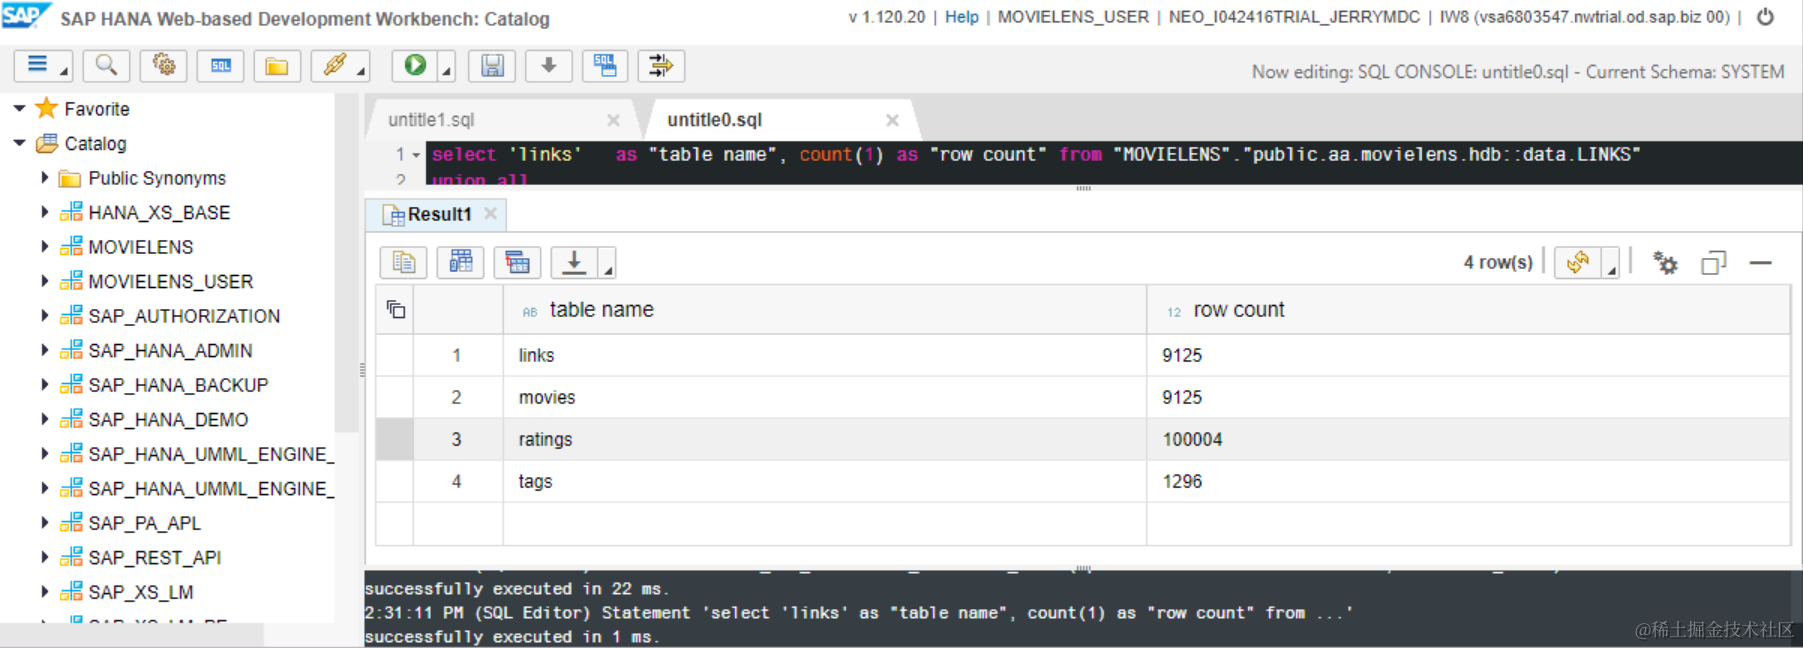Expand the SAP_HANA_DEMO schema arrow
This screenshot has width=1803, height=648.
tap(44, 419)
